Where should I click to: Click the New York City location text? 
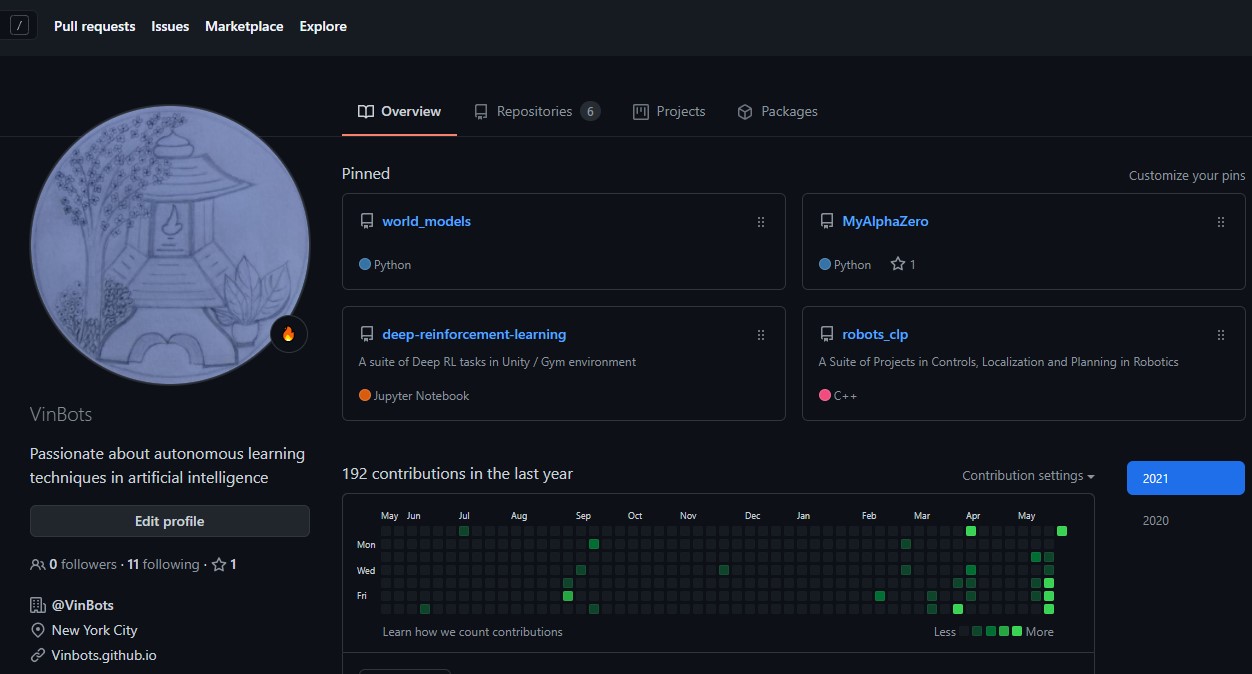95,631
